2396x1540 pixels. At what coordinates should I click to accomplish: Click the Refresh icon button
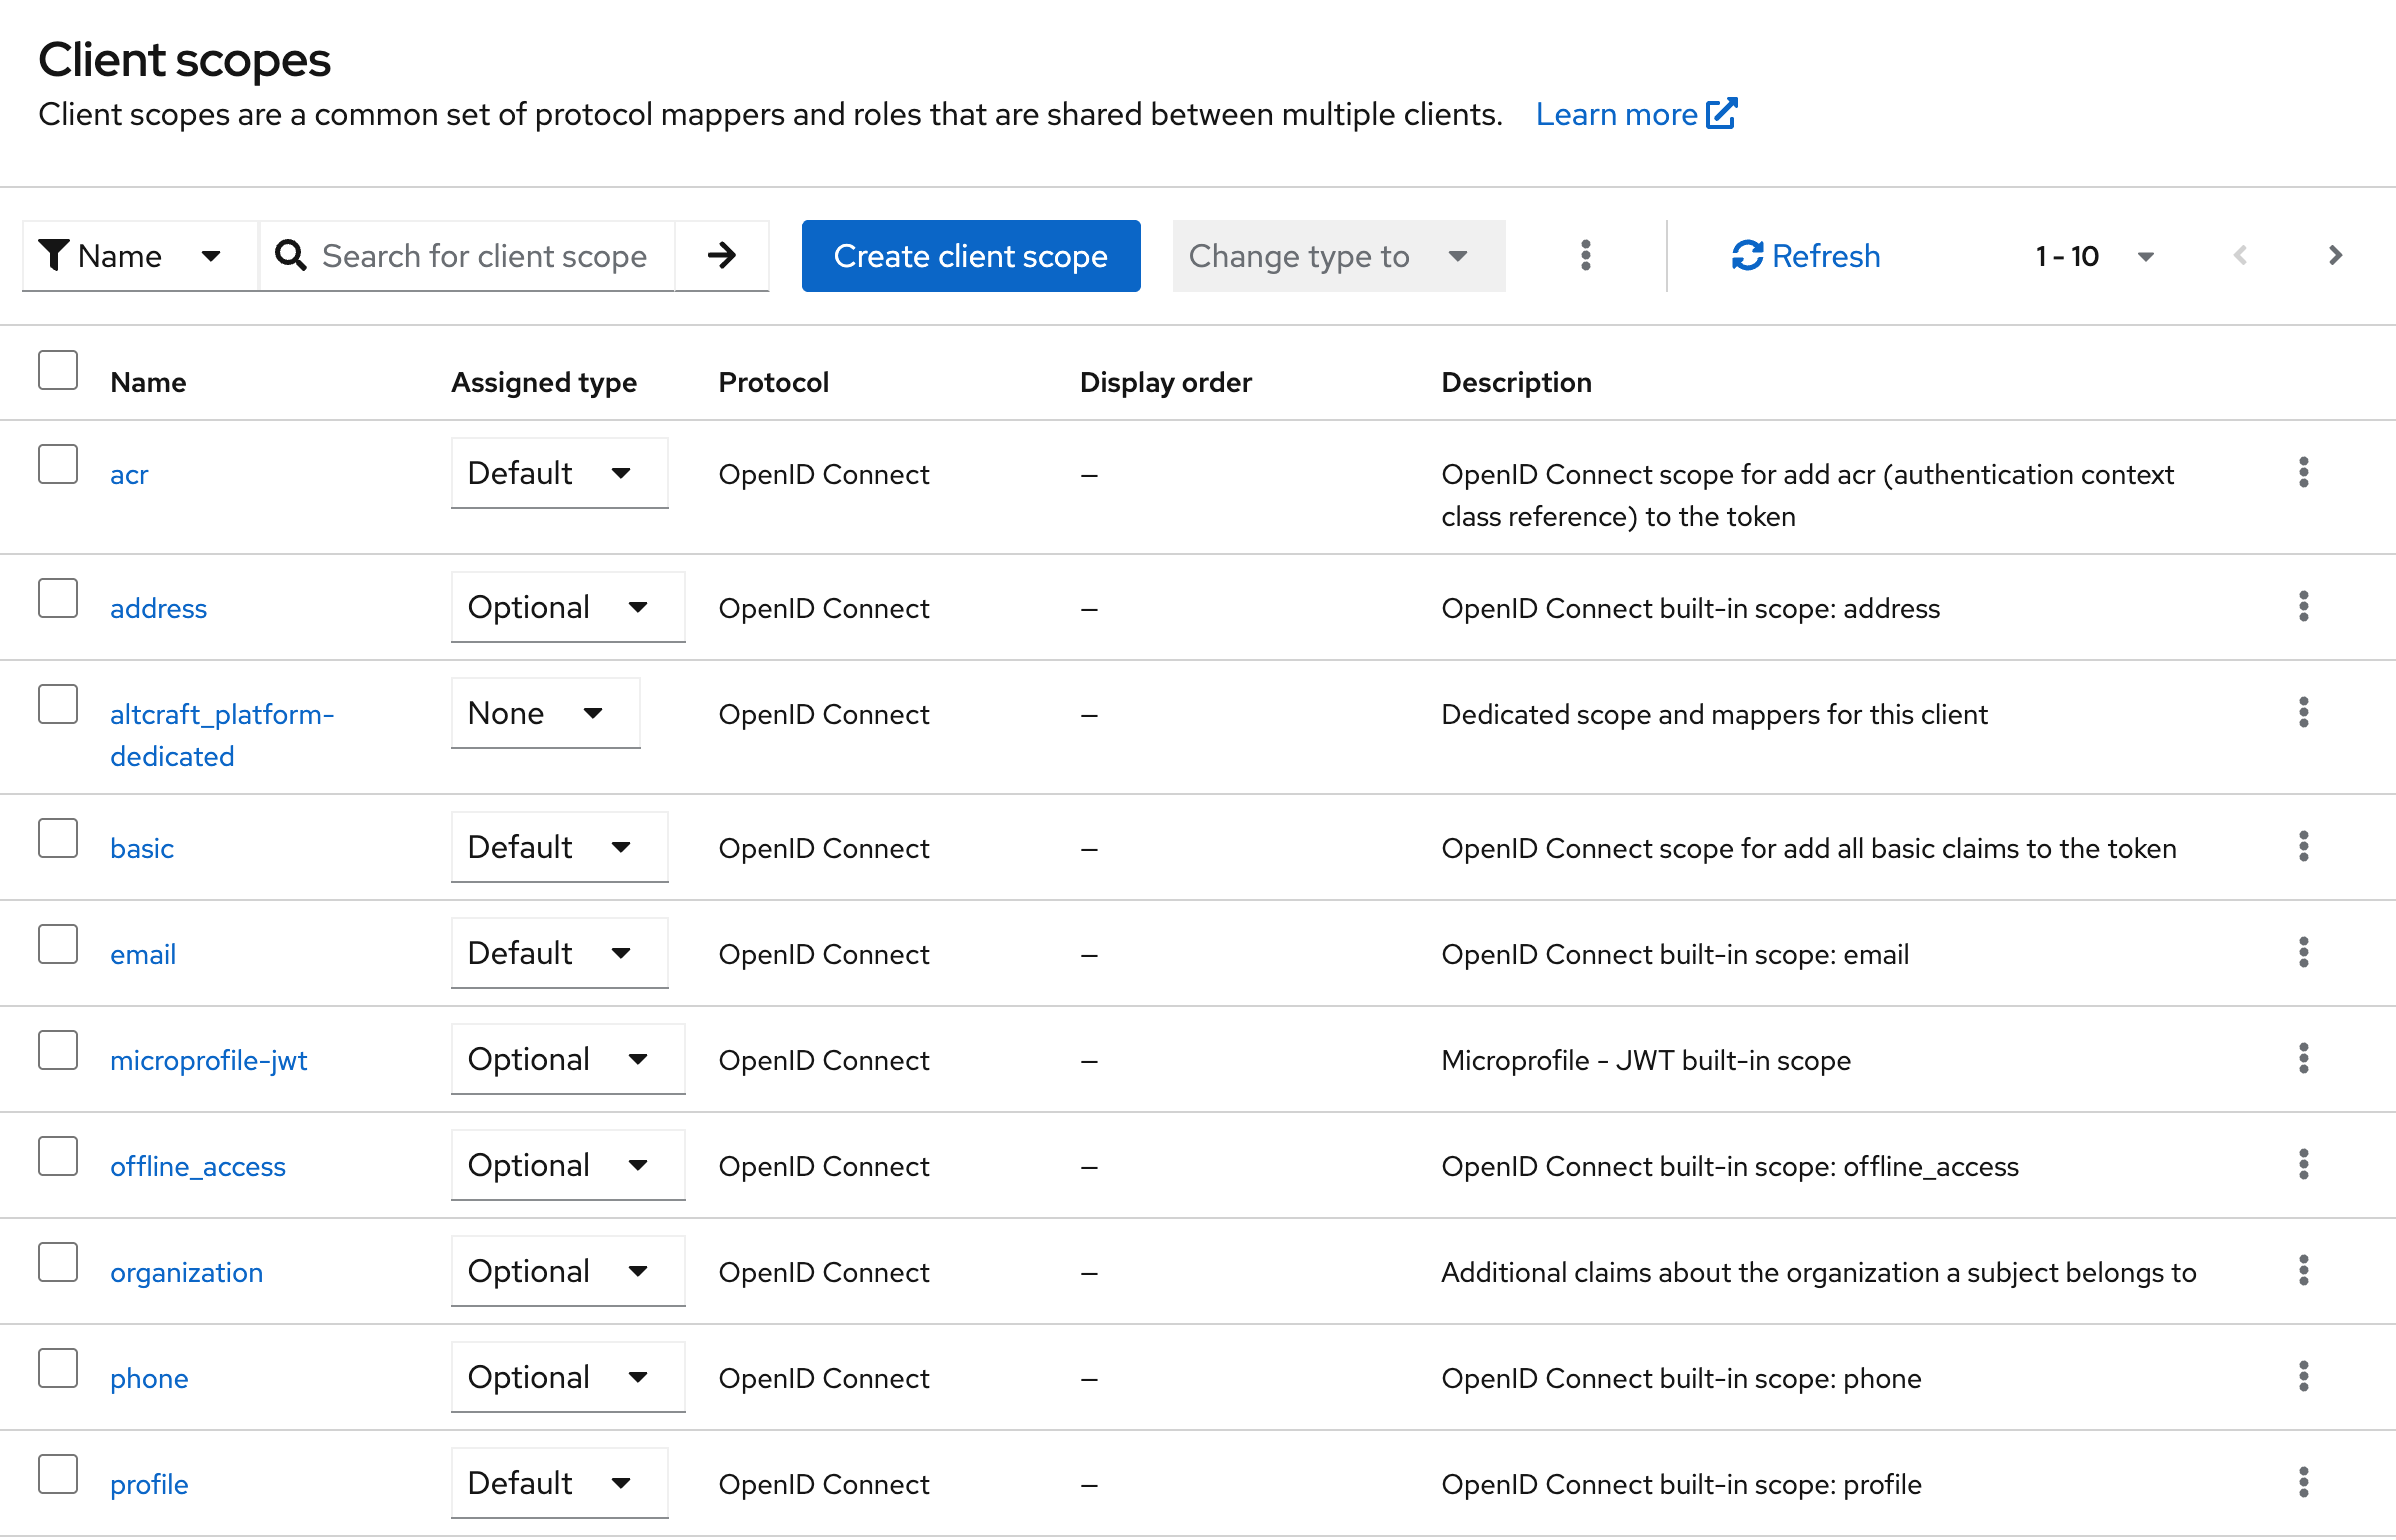pyautogui.click(x=1805, y=256)
